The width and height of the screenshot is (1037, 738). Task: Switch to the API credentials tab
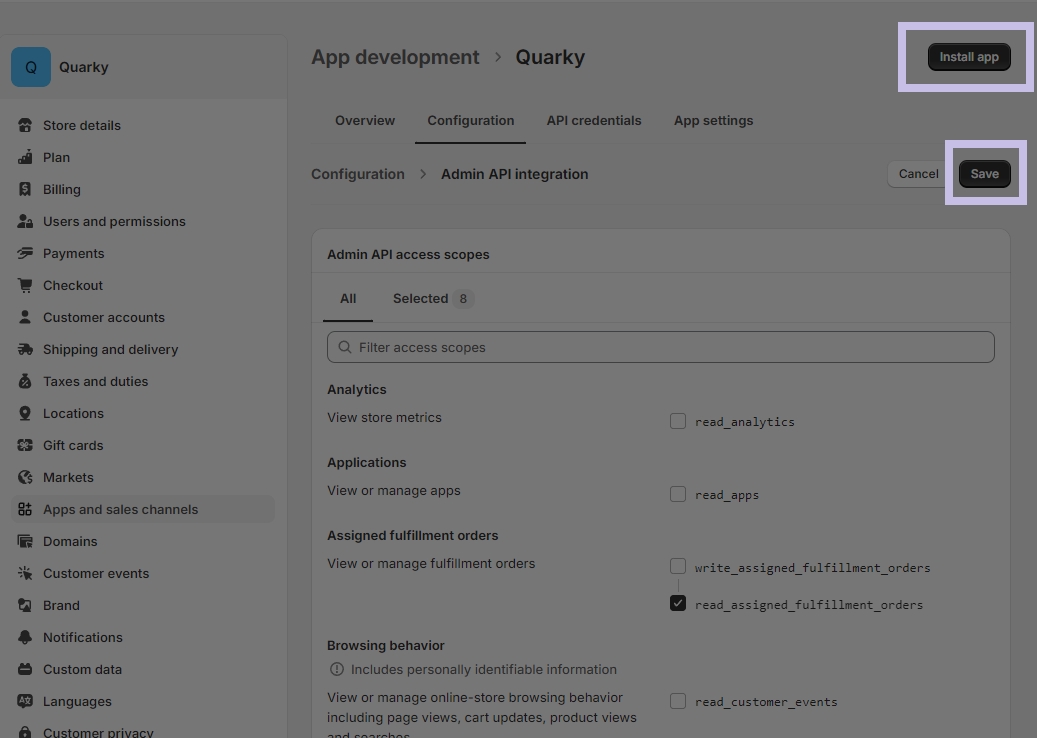594,120
